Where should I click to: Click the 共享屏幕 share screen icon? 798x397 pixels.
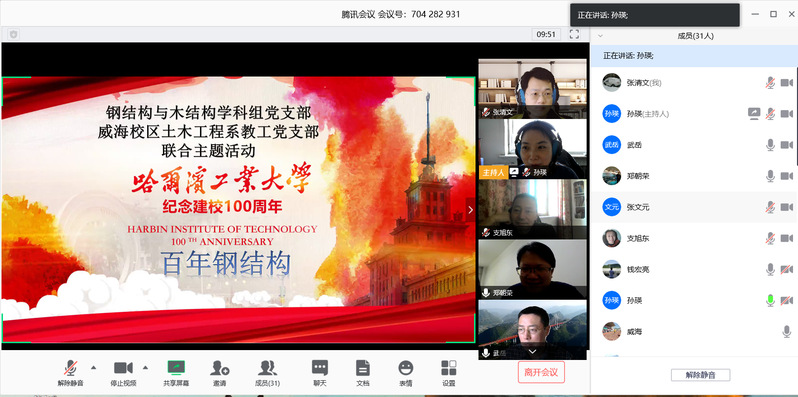pyautogui.click(x=176, y=368)
